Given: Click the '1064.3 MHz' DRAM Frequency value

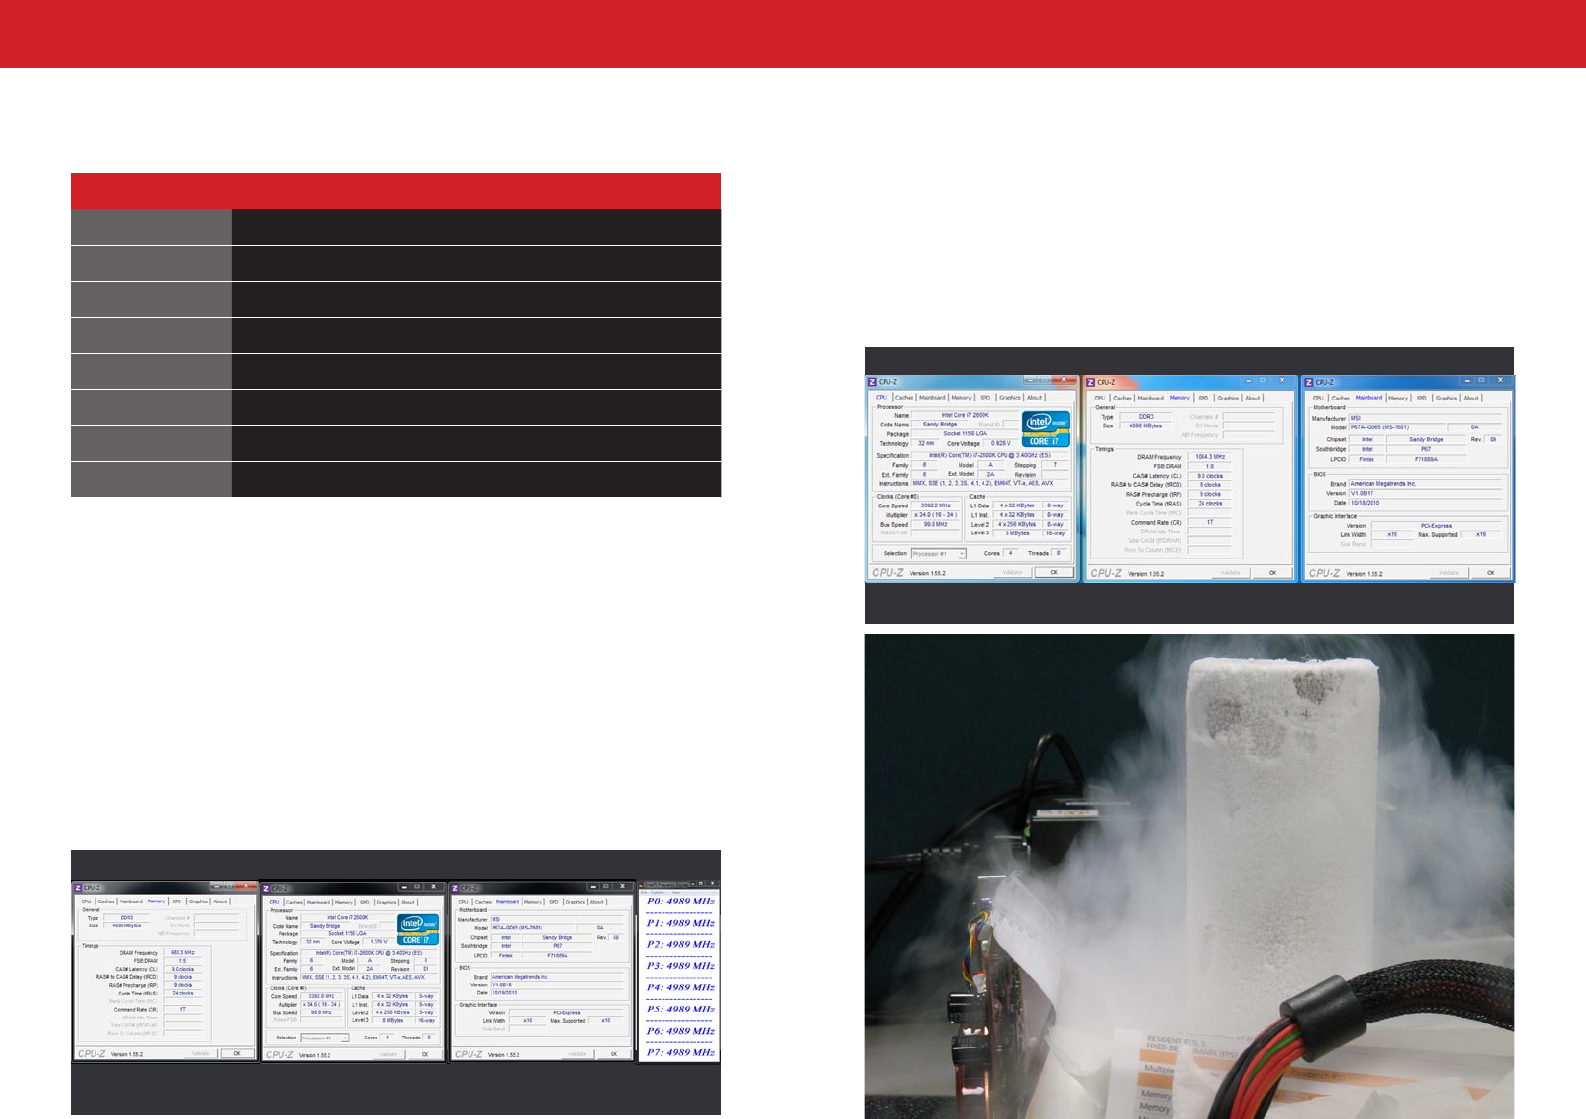Looking at the screenshot, I should tap(1210, 457).
